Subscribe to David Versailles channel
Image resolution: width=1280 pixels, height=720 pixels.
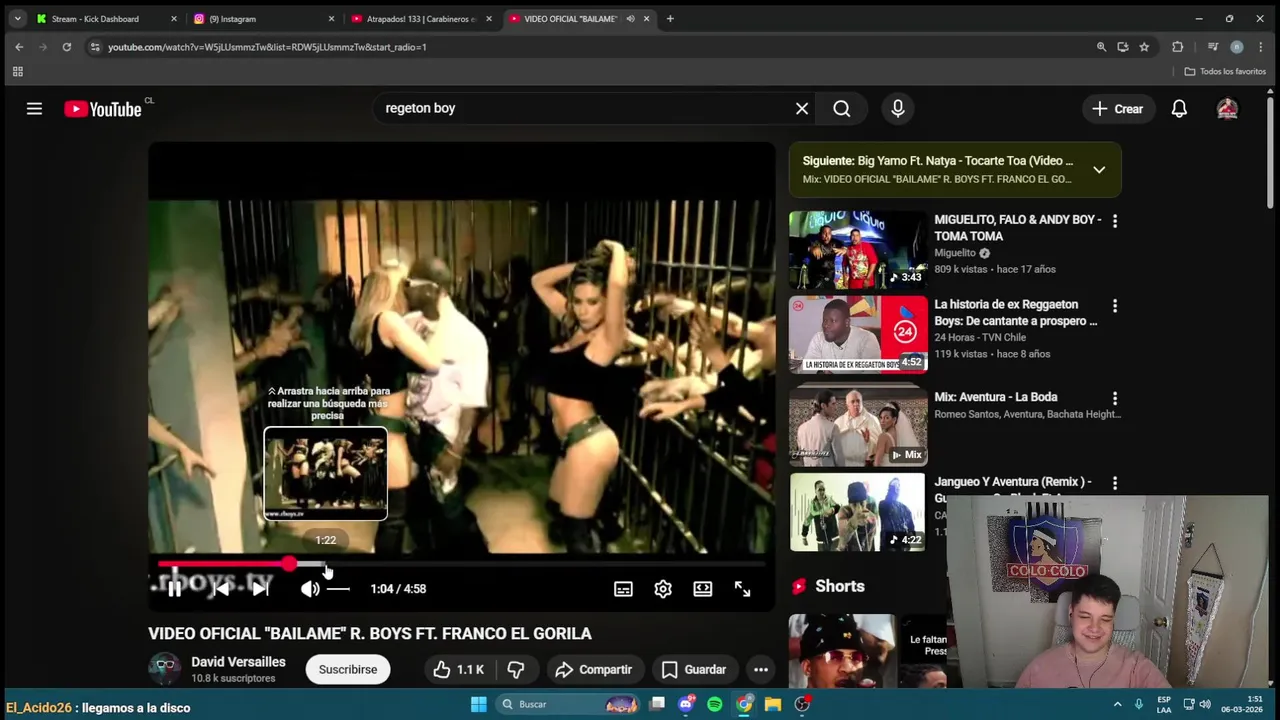coord(348,669)
